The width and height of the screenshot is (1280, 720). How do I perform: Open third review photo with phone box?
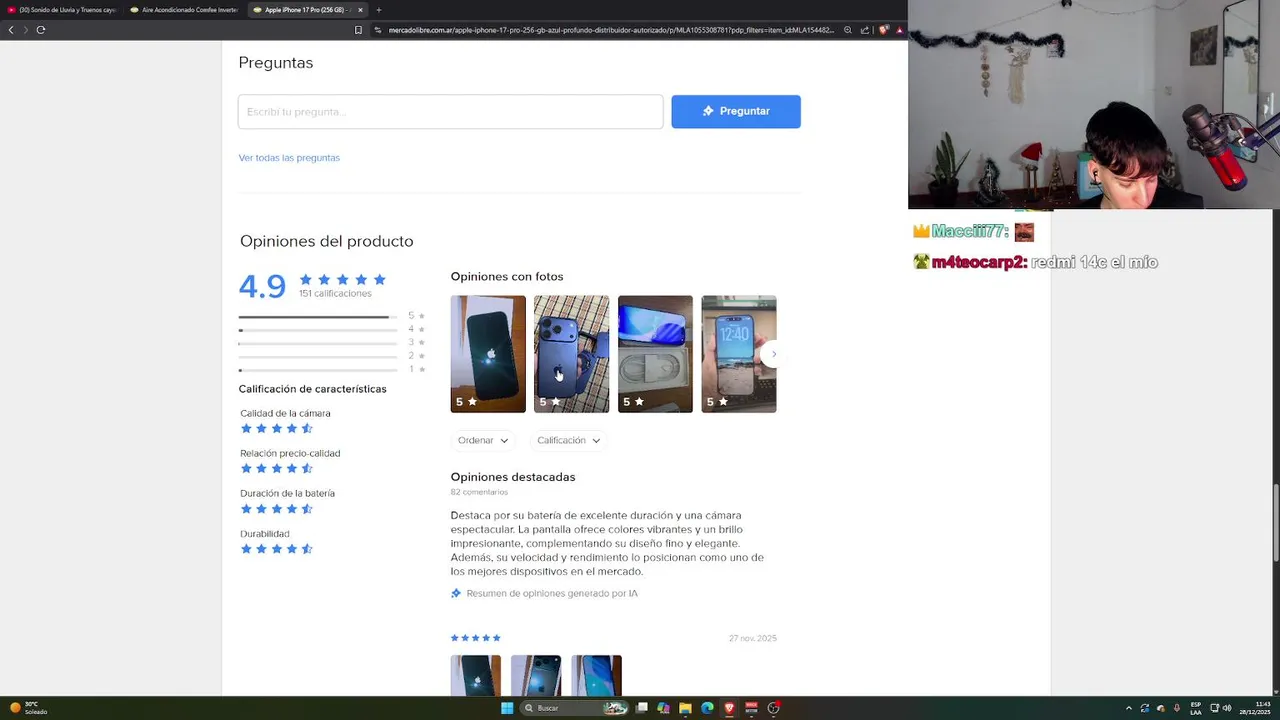click(x=655, y=354)
